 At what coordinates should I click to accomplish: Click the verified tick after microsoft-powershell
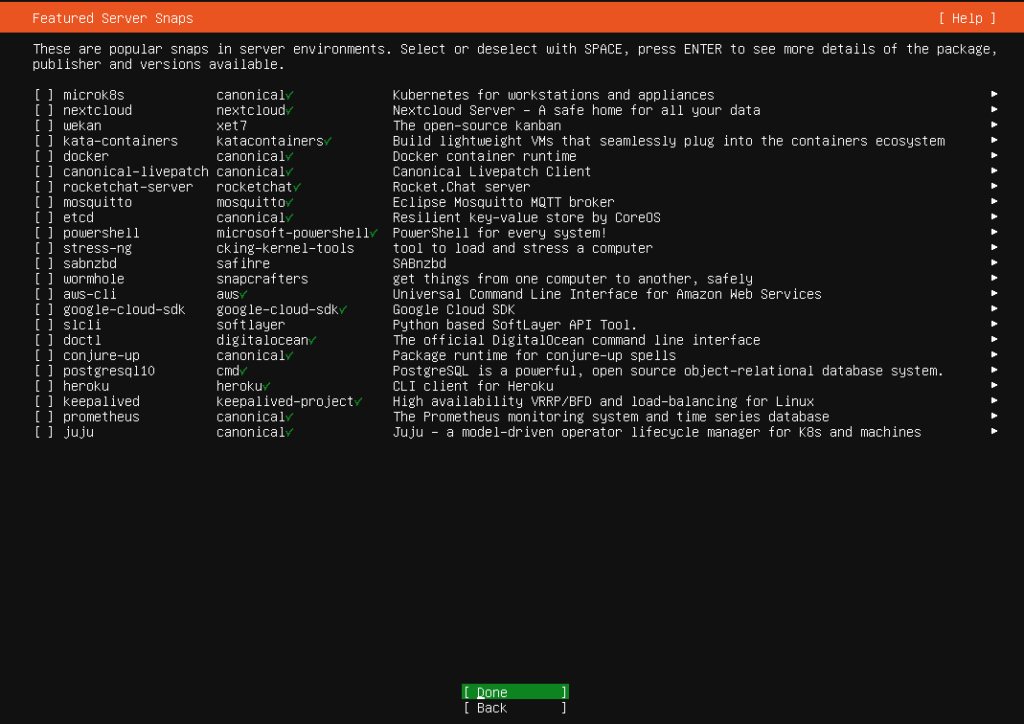(373, 233)
